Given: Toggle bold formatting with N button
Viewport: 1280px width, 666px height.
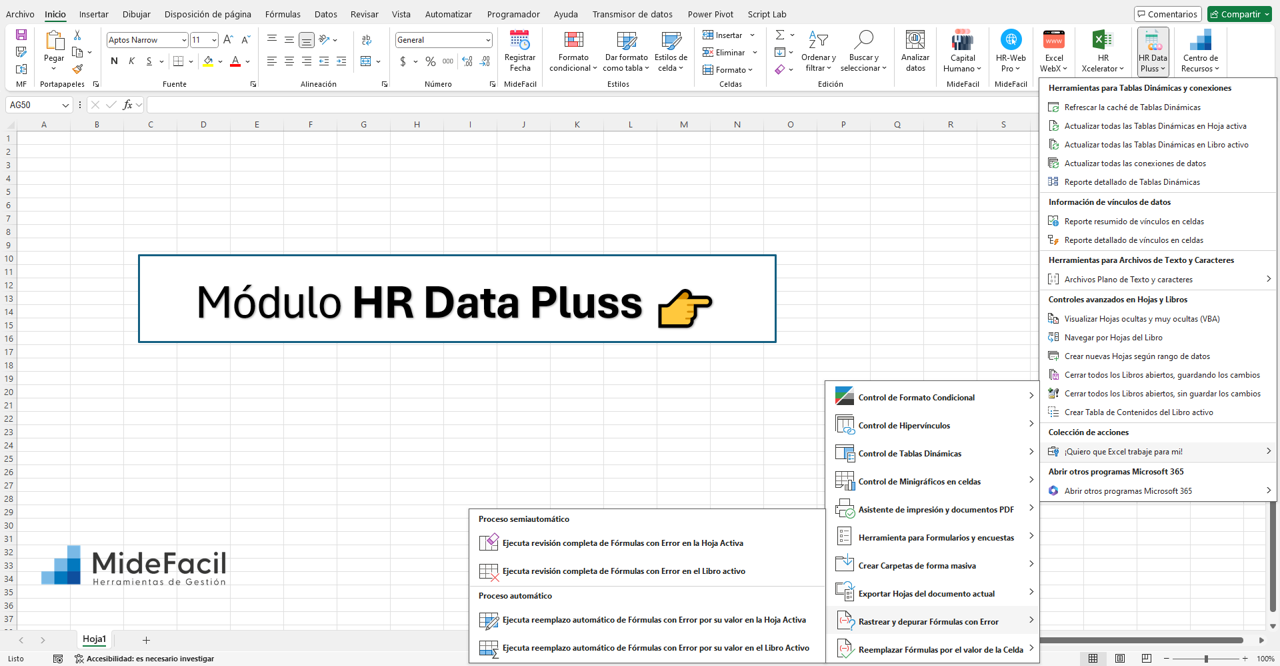Looking at the screenshot, I should click(x=114, y=62).
